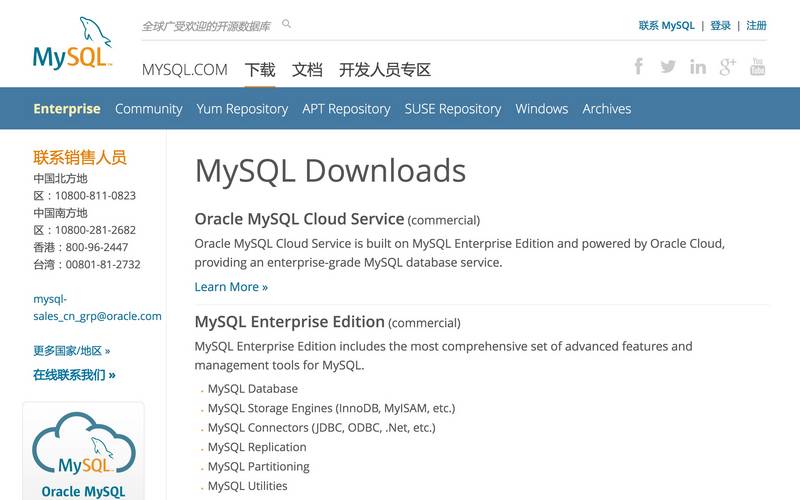Open the 在线联系我们 » link
This screenshot has width=800, height=500.
(x=74, y=375)
